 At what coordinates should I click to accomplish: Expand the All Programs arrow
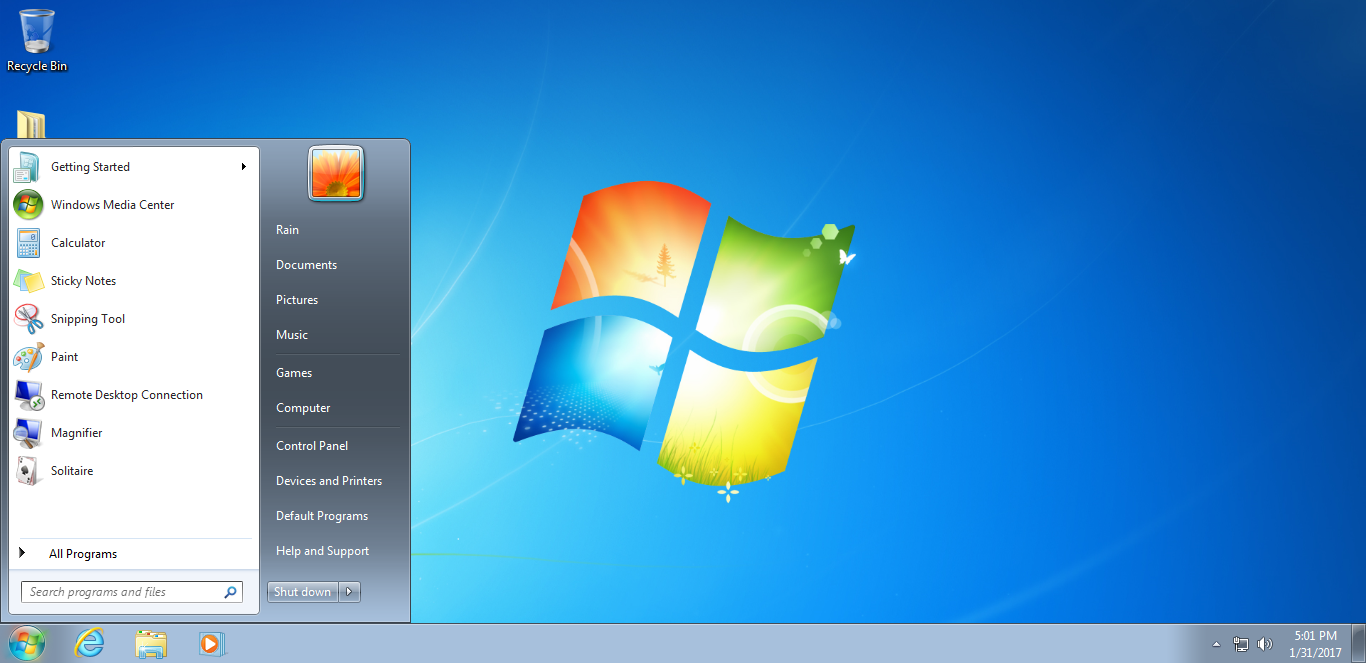(x=22, y=553)
